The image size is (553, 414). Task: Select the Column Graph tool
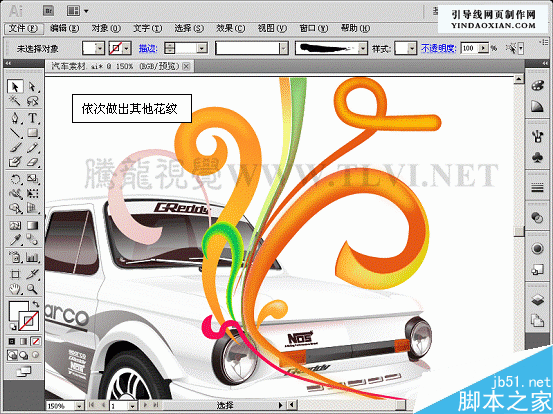click(x=32, y=257)
